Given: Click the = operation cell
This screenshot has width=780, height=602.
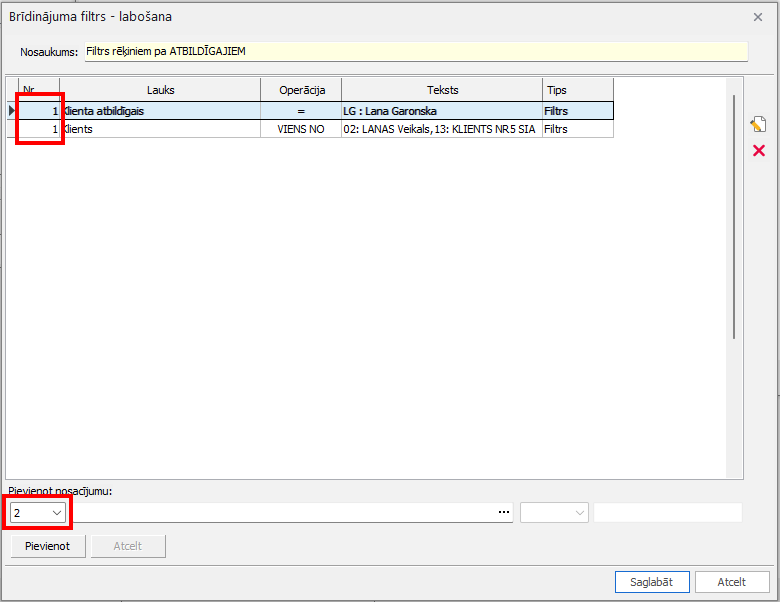Looking at the screenshot, I should point(301,111).
